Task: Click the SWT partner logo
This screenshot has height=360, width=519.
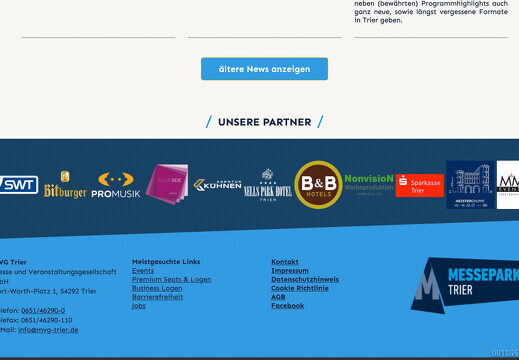Action: pyautogui.click(x=19, y=185)
